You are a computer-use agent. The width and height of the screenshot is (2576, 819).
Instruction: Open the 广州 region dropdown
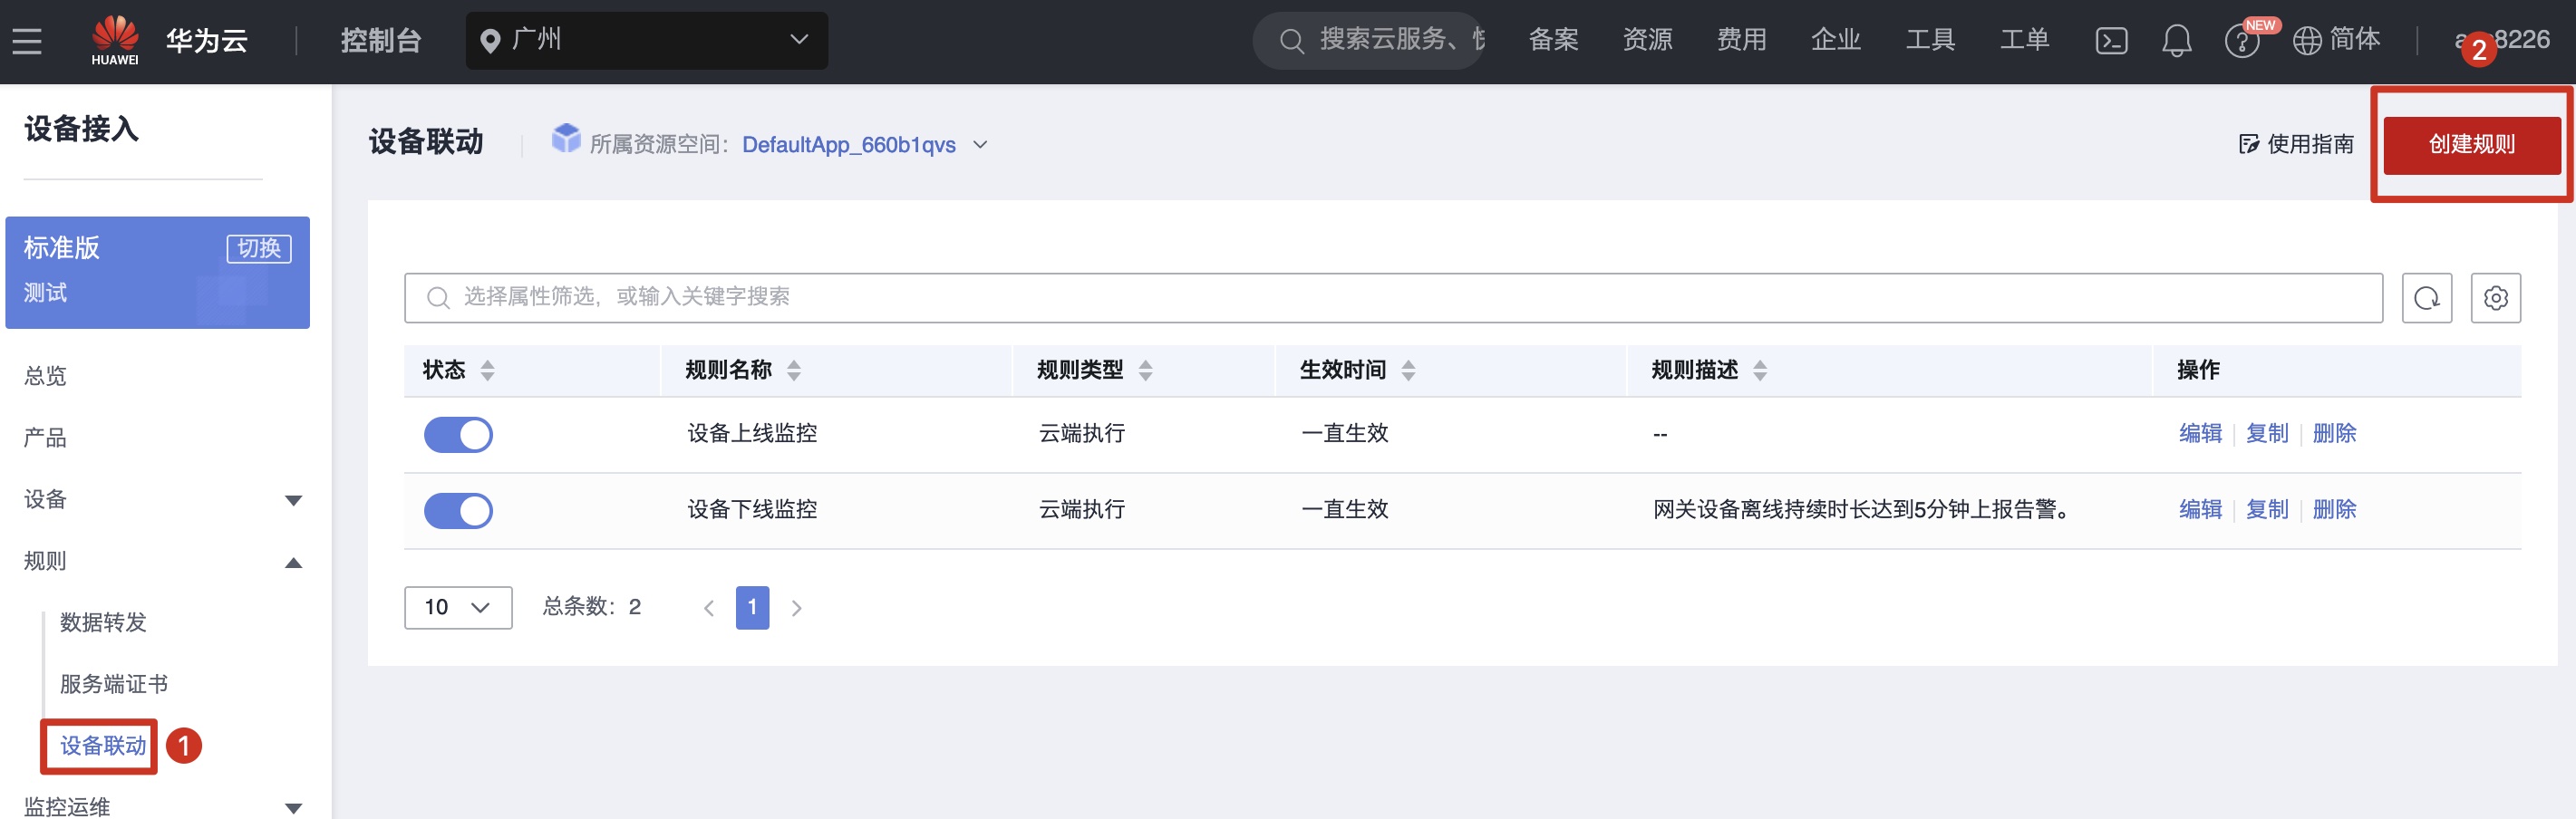pyautogui.click(x=646, y=40)
